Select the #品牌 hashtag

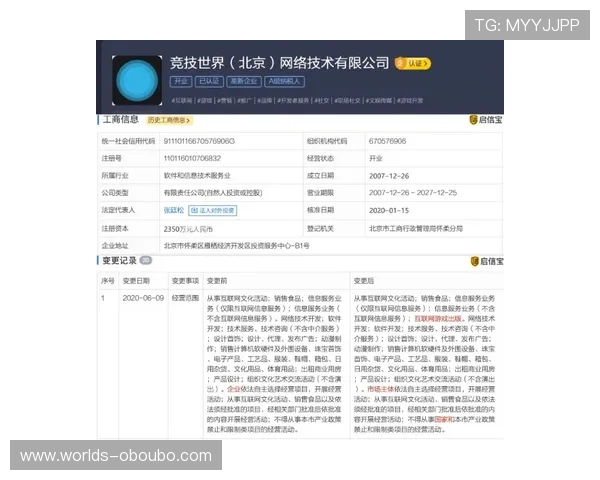(265, 101)
